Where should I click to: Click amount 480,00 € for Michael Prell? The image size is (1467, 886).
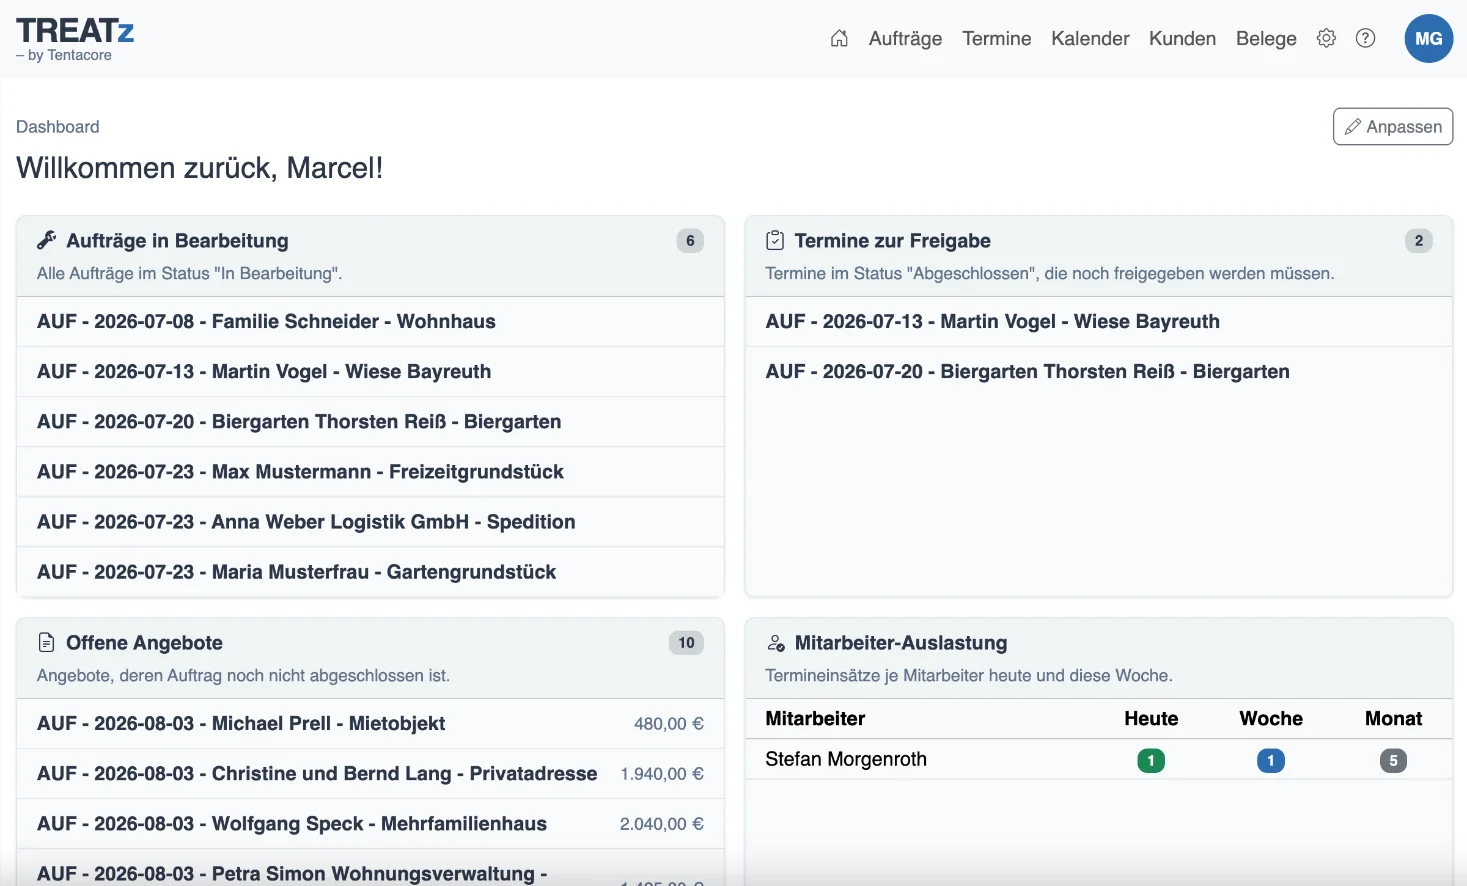(x=669, y=723)
